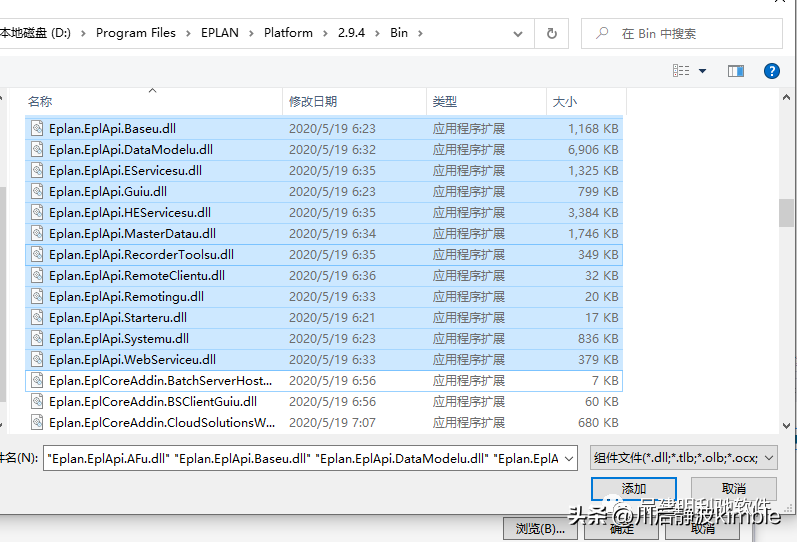Expand the file name combo box dropdown
This screenshot has height=542, width=797.
[x=569, y=458]
